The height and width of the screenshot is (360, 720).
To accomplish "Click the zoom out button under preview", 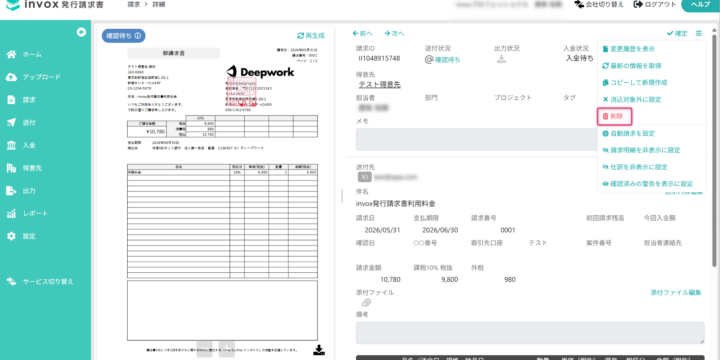I will [204, 349].
